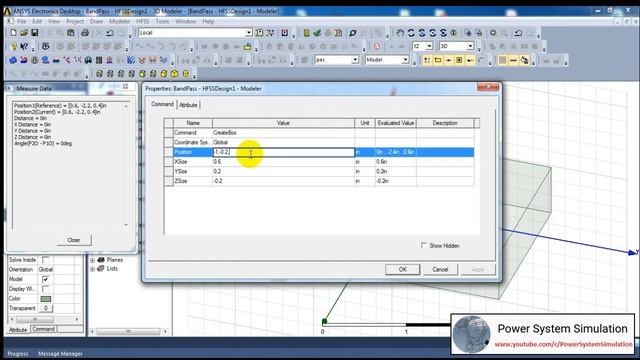Select the Pan hand tool icon
Screen dimensions: 640x360
pos(400,33)
